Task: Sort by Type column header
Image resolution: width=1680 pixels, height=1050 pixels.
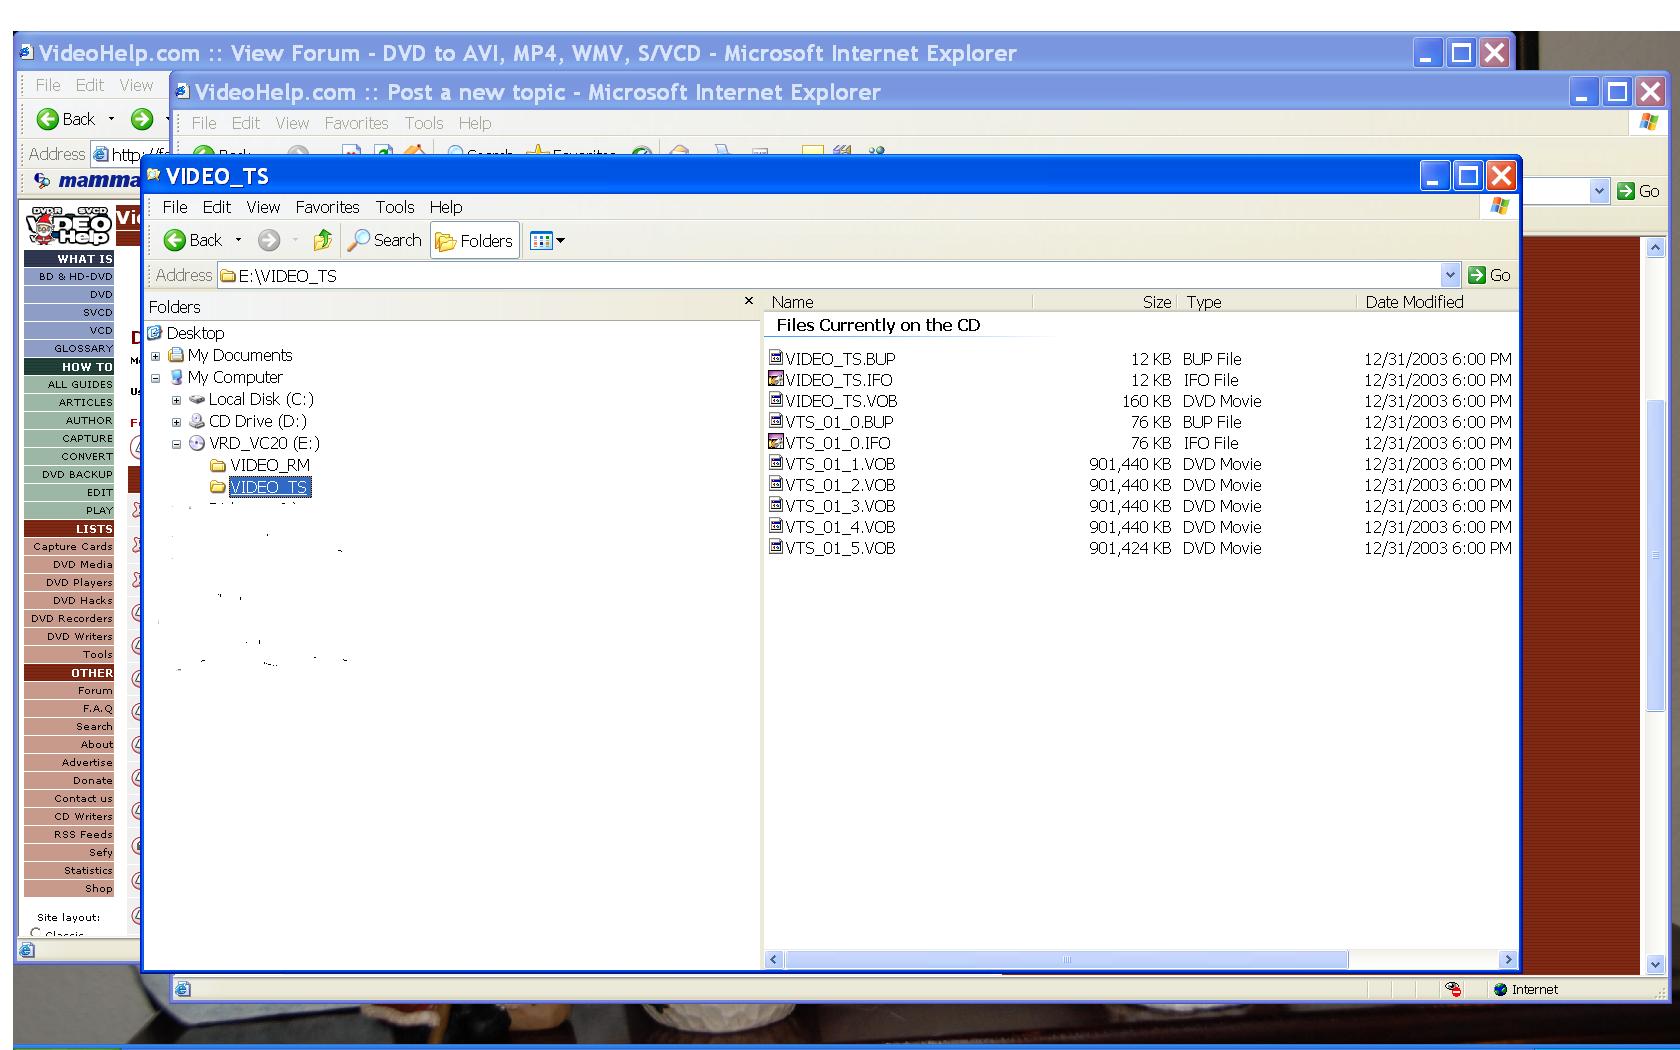Action: click(1267, 302)
